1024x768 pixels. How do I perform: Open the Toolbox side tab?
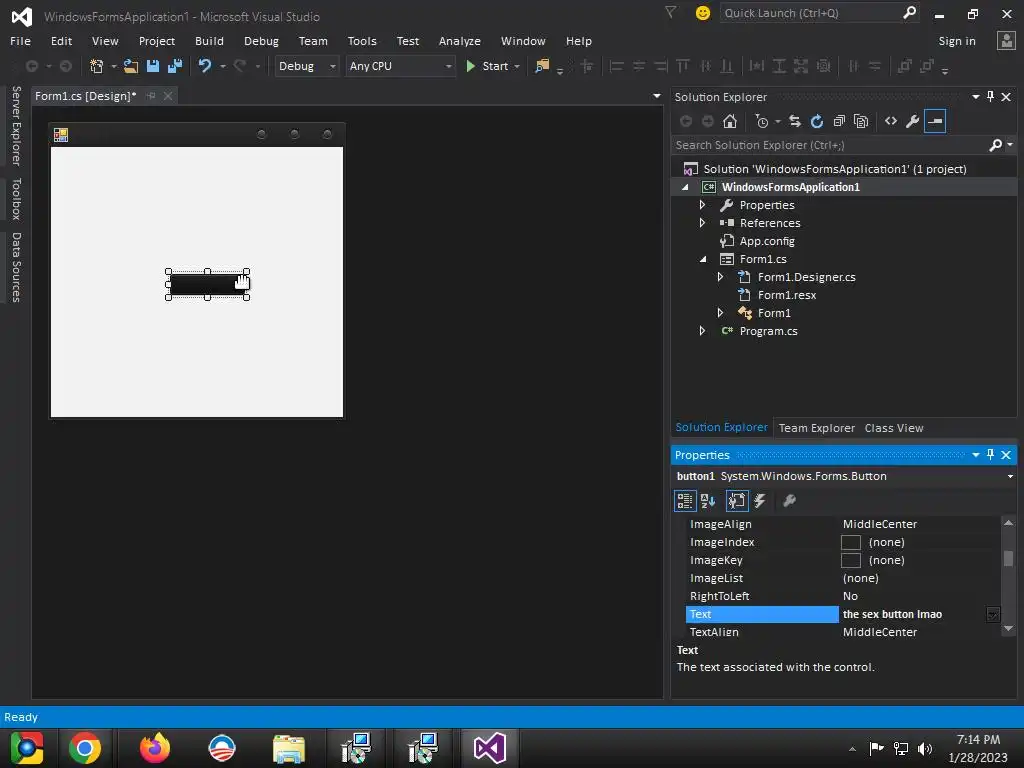(16, 199)
